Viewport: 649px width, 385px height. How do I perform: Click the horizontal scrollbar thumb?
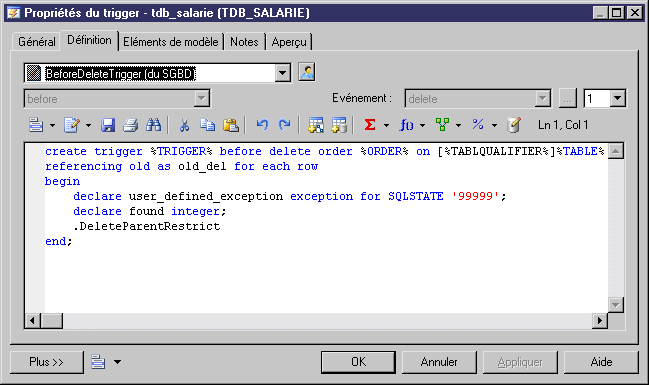[52, 320]
